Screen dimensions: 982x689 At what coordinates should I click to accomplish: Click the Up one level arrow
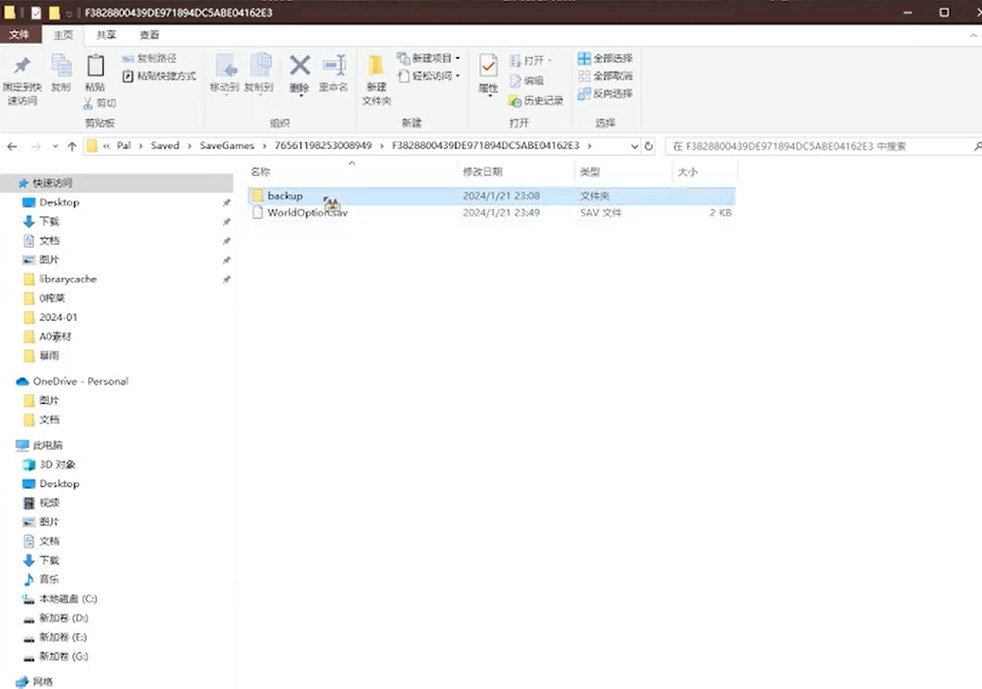[x=72, y=146]
